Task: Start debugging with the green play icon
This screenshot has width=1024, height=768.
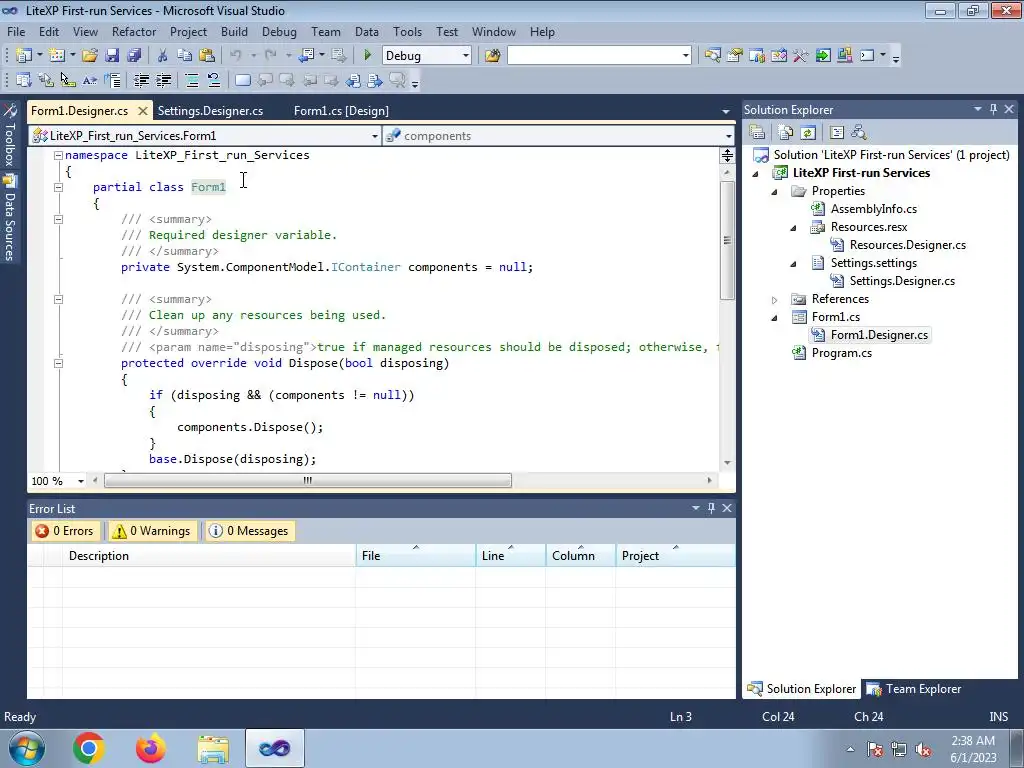Action: click(367, 56)
